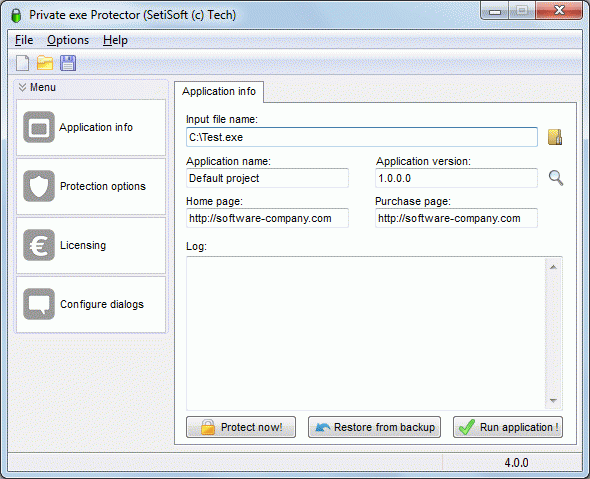Collapse the Menu panel using its chevron
This screenshot has height=479, width=590.
(23, 87)
